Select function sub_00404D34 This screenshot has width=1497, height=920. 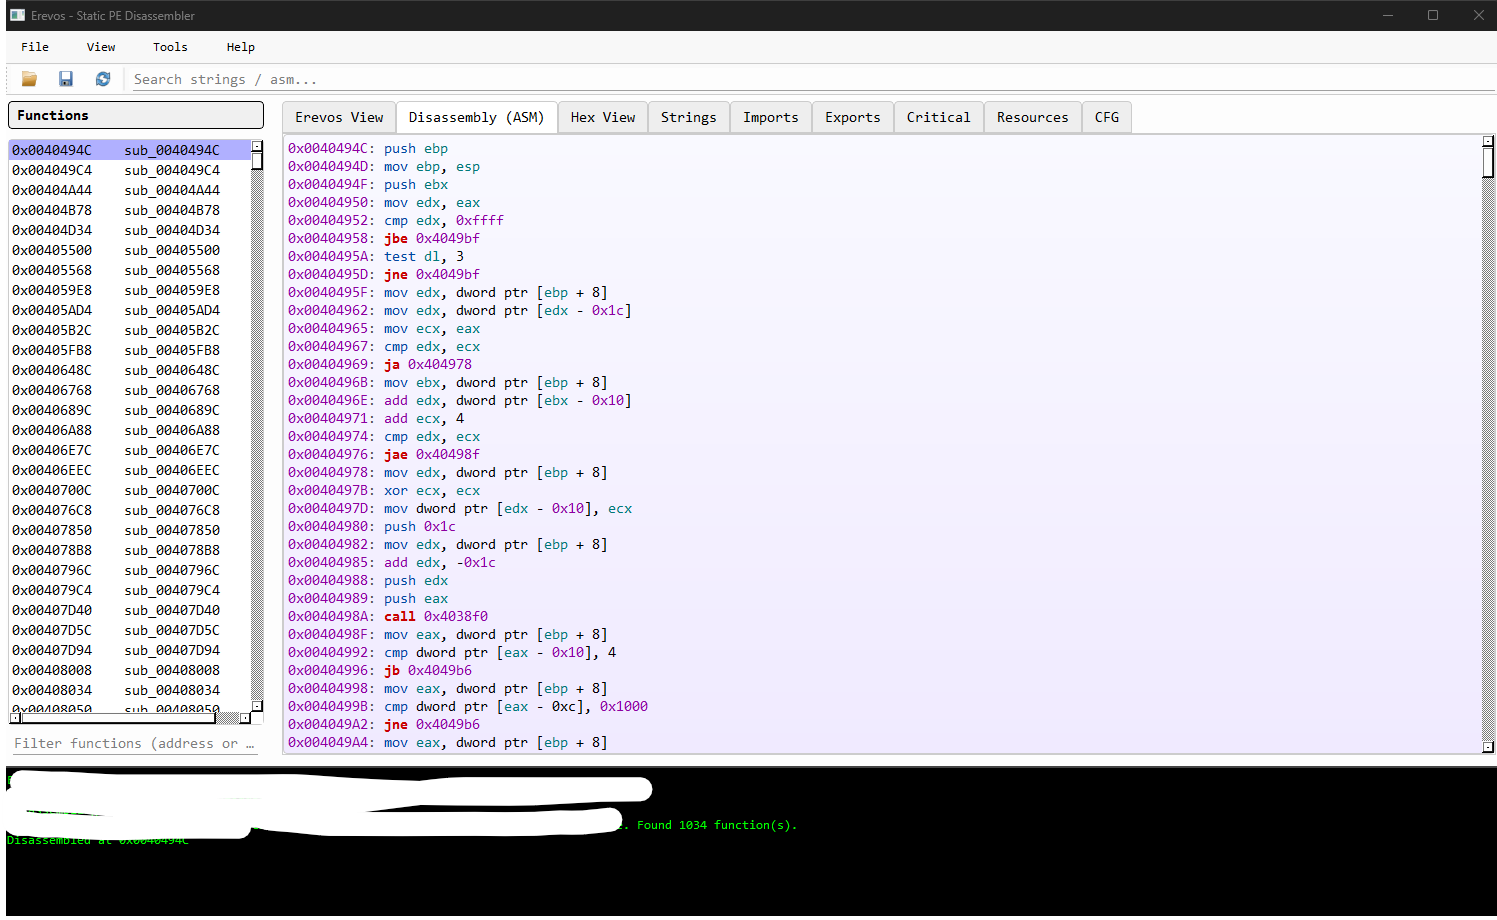[130, 230]
